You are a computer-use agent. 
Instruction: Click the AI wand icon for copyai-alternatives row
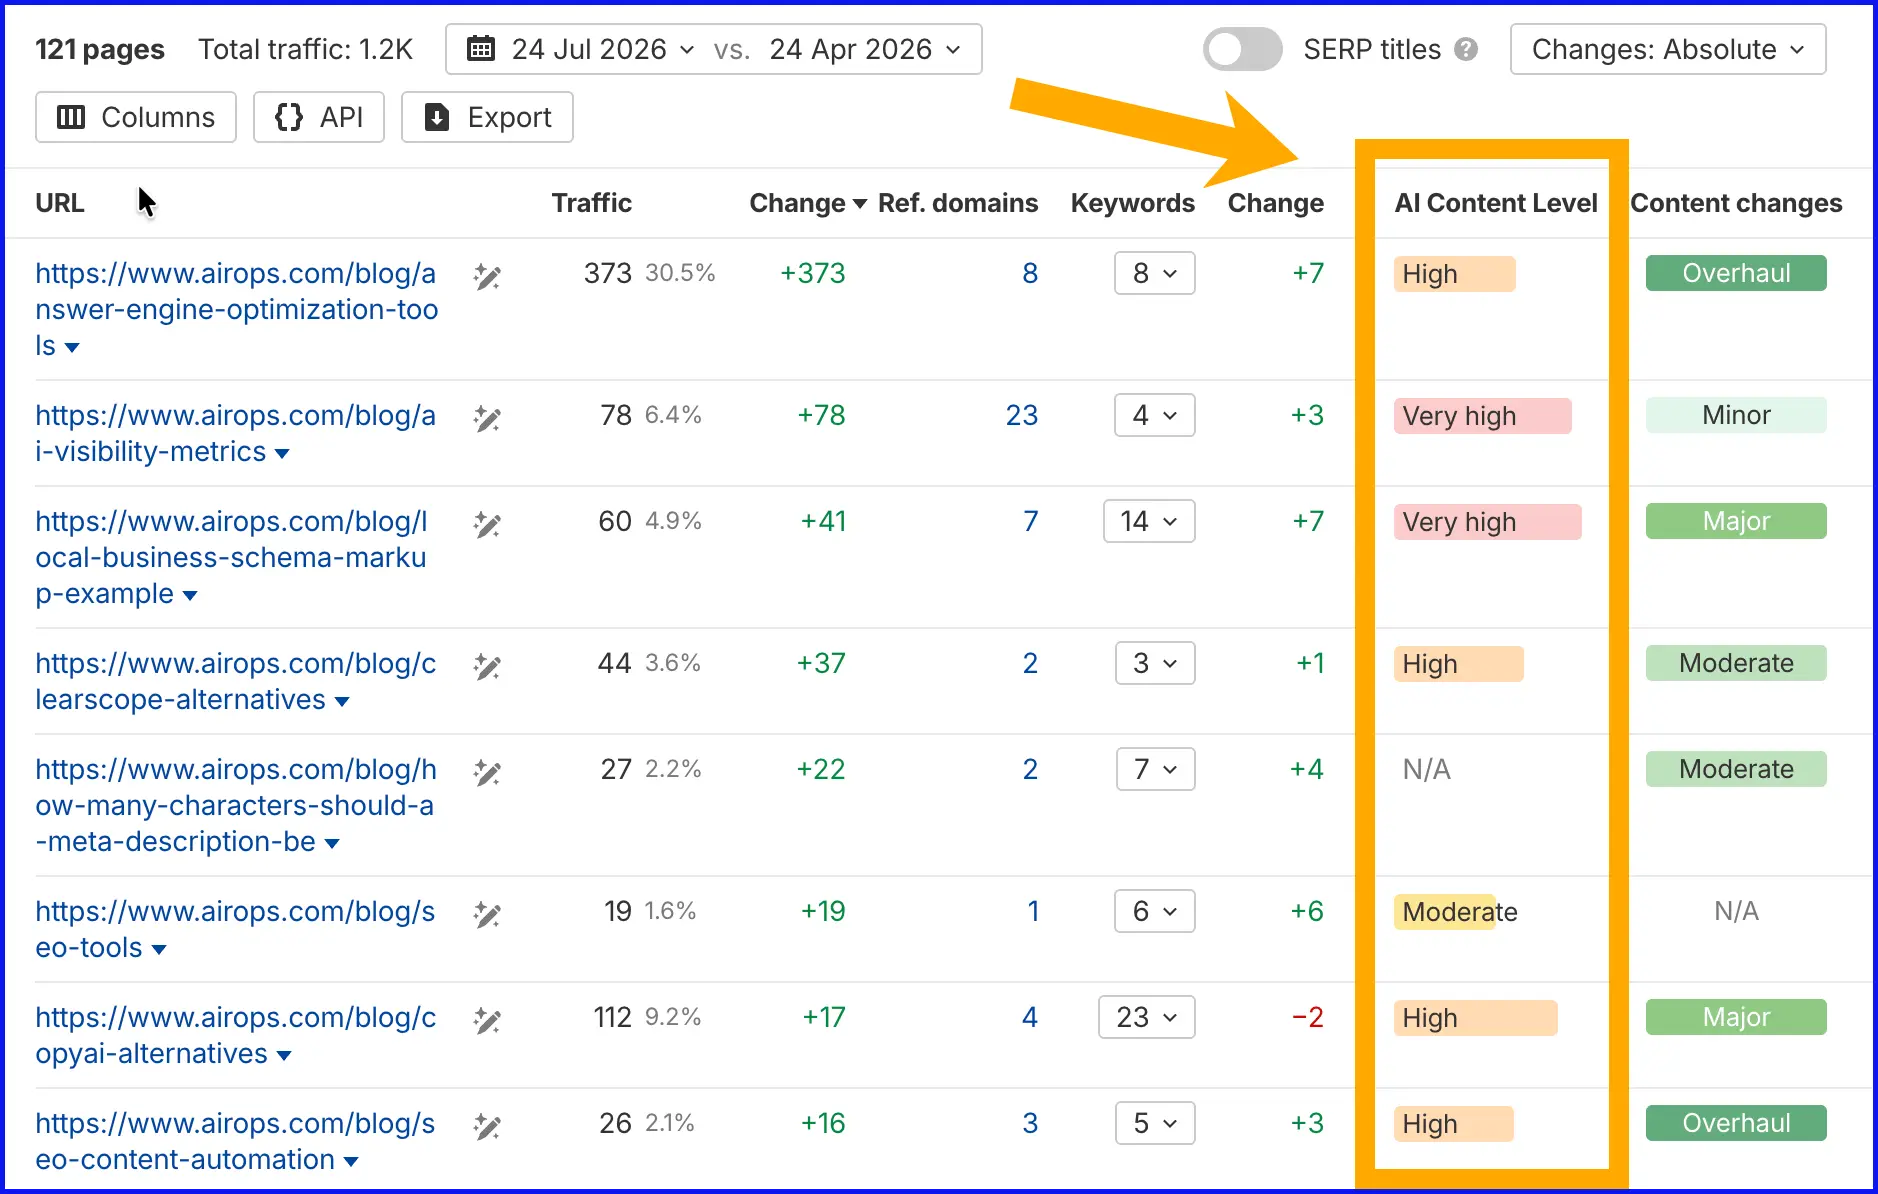coord(487,1021)
